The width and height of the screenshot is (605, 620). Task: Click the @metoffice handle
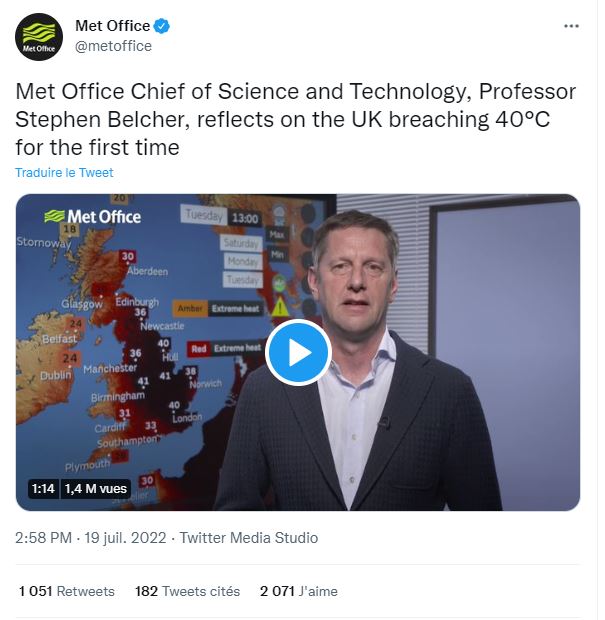(x=113, y=46)
